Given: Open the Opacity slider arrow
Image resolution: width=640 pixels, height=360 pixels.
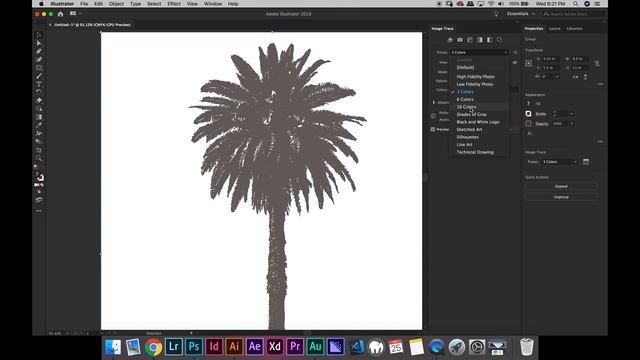Looking at the screenshot, I should [571, 124].
